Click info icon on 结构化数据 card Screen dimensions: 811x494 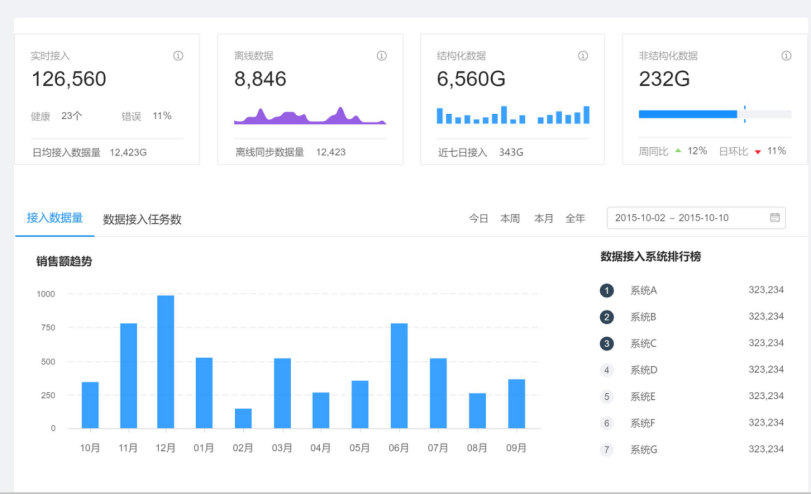pyautogui.click(x=583, y=56)
